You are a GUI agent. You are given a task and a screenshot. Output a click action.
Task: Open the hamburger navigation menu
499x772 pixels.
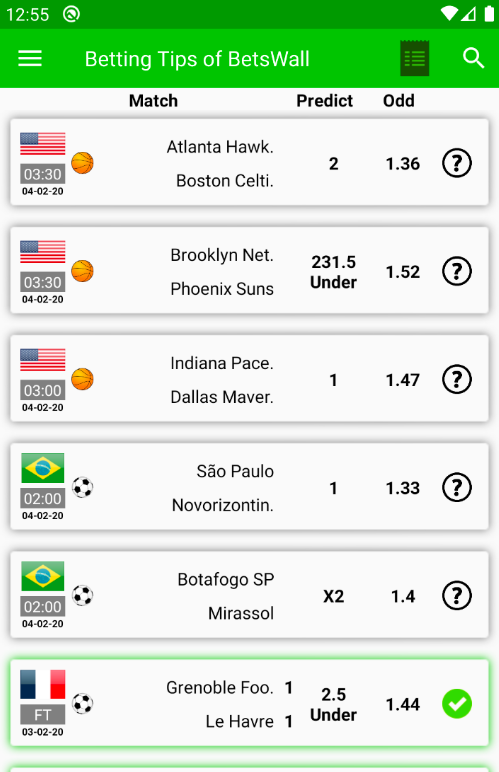30,59
